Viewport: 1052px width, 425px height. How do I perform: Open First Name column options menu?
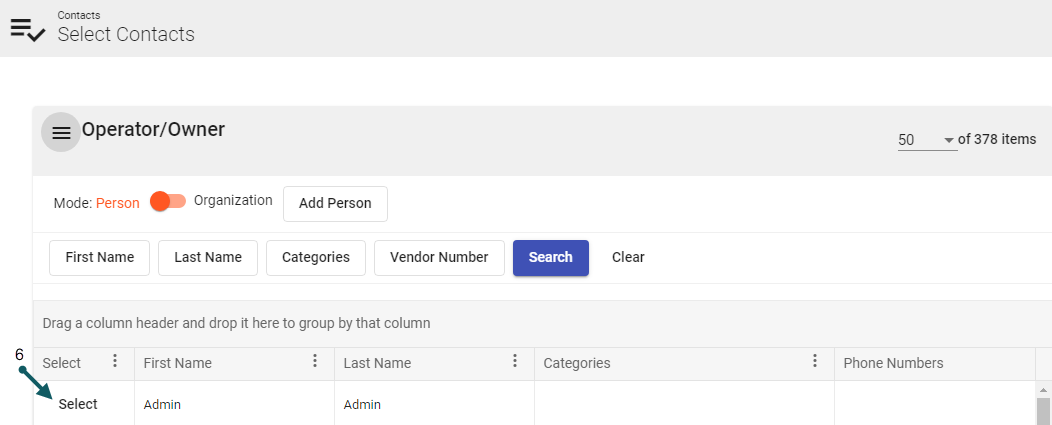click(315, 362)
